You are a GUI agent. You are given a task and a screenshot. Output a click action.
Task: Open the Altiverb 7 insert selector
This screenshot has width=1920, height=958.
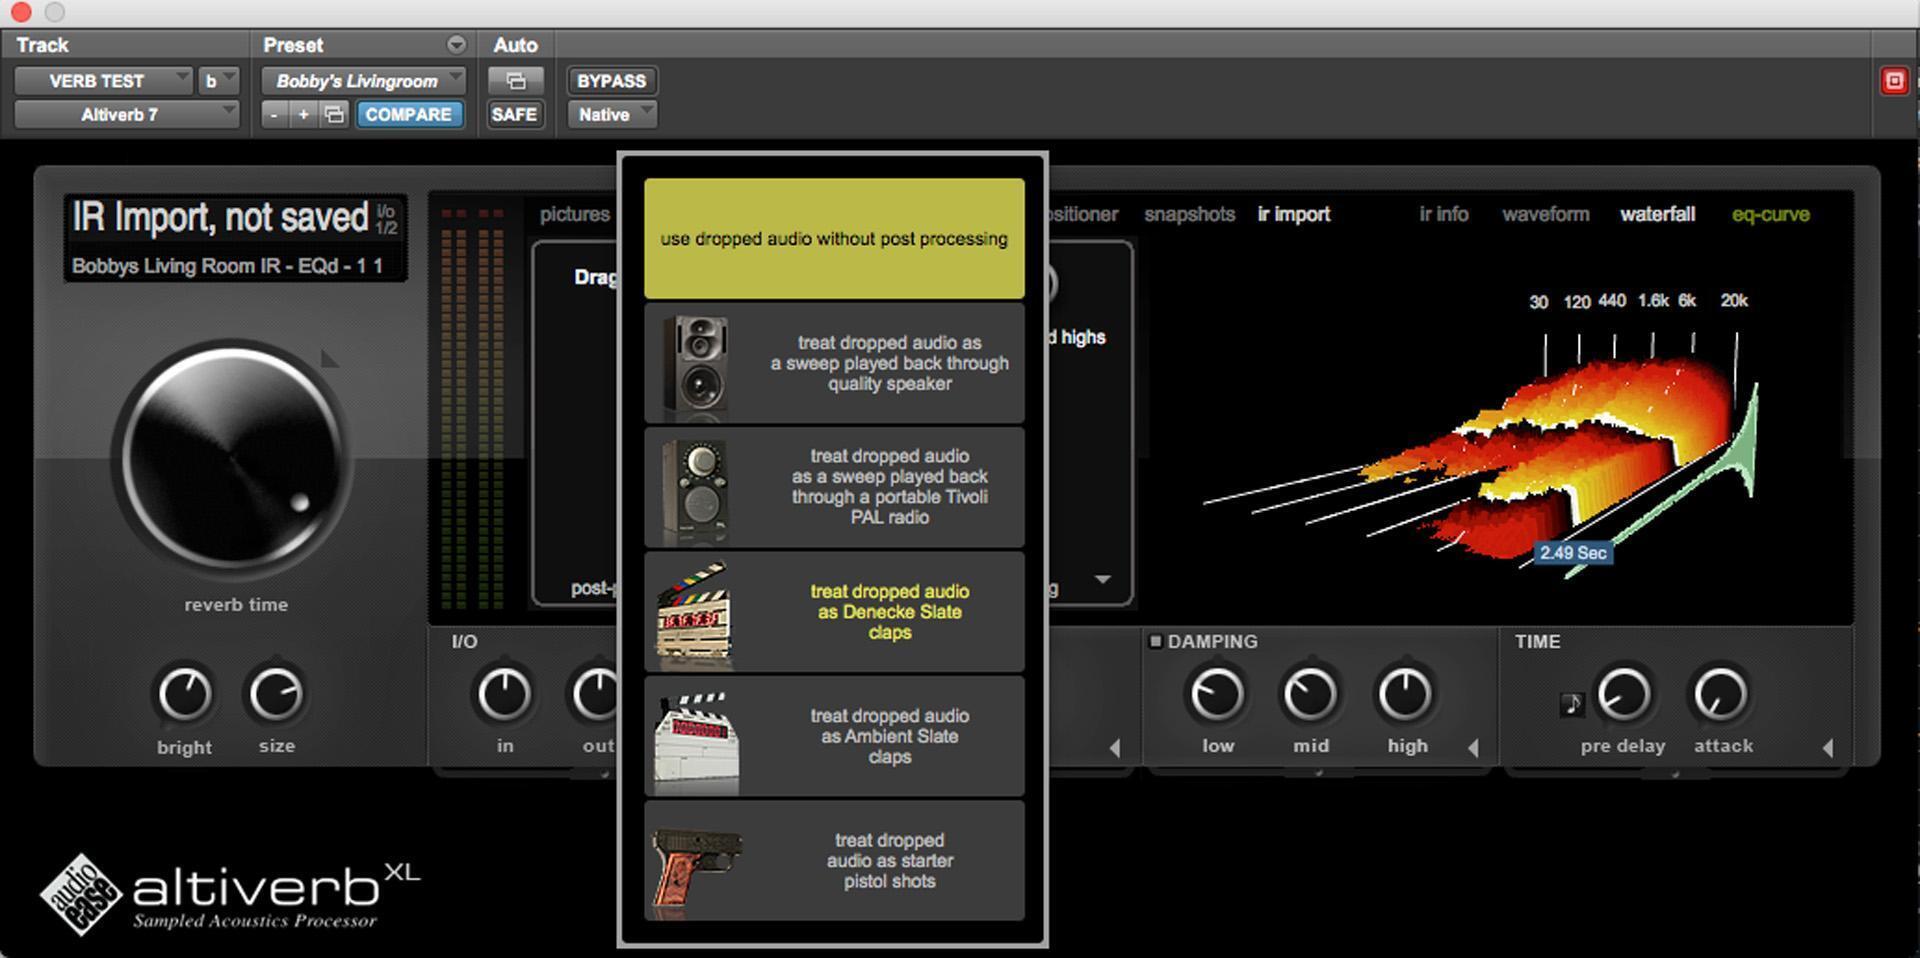[x=125, y=114]
